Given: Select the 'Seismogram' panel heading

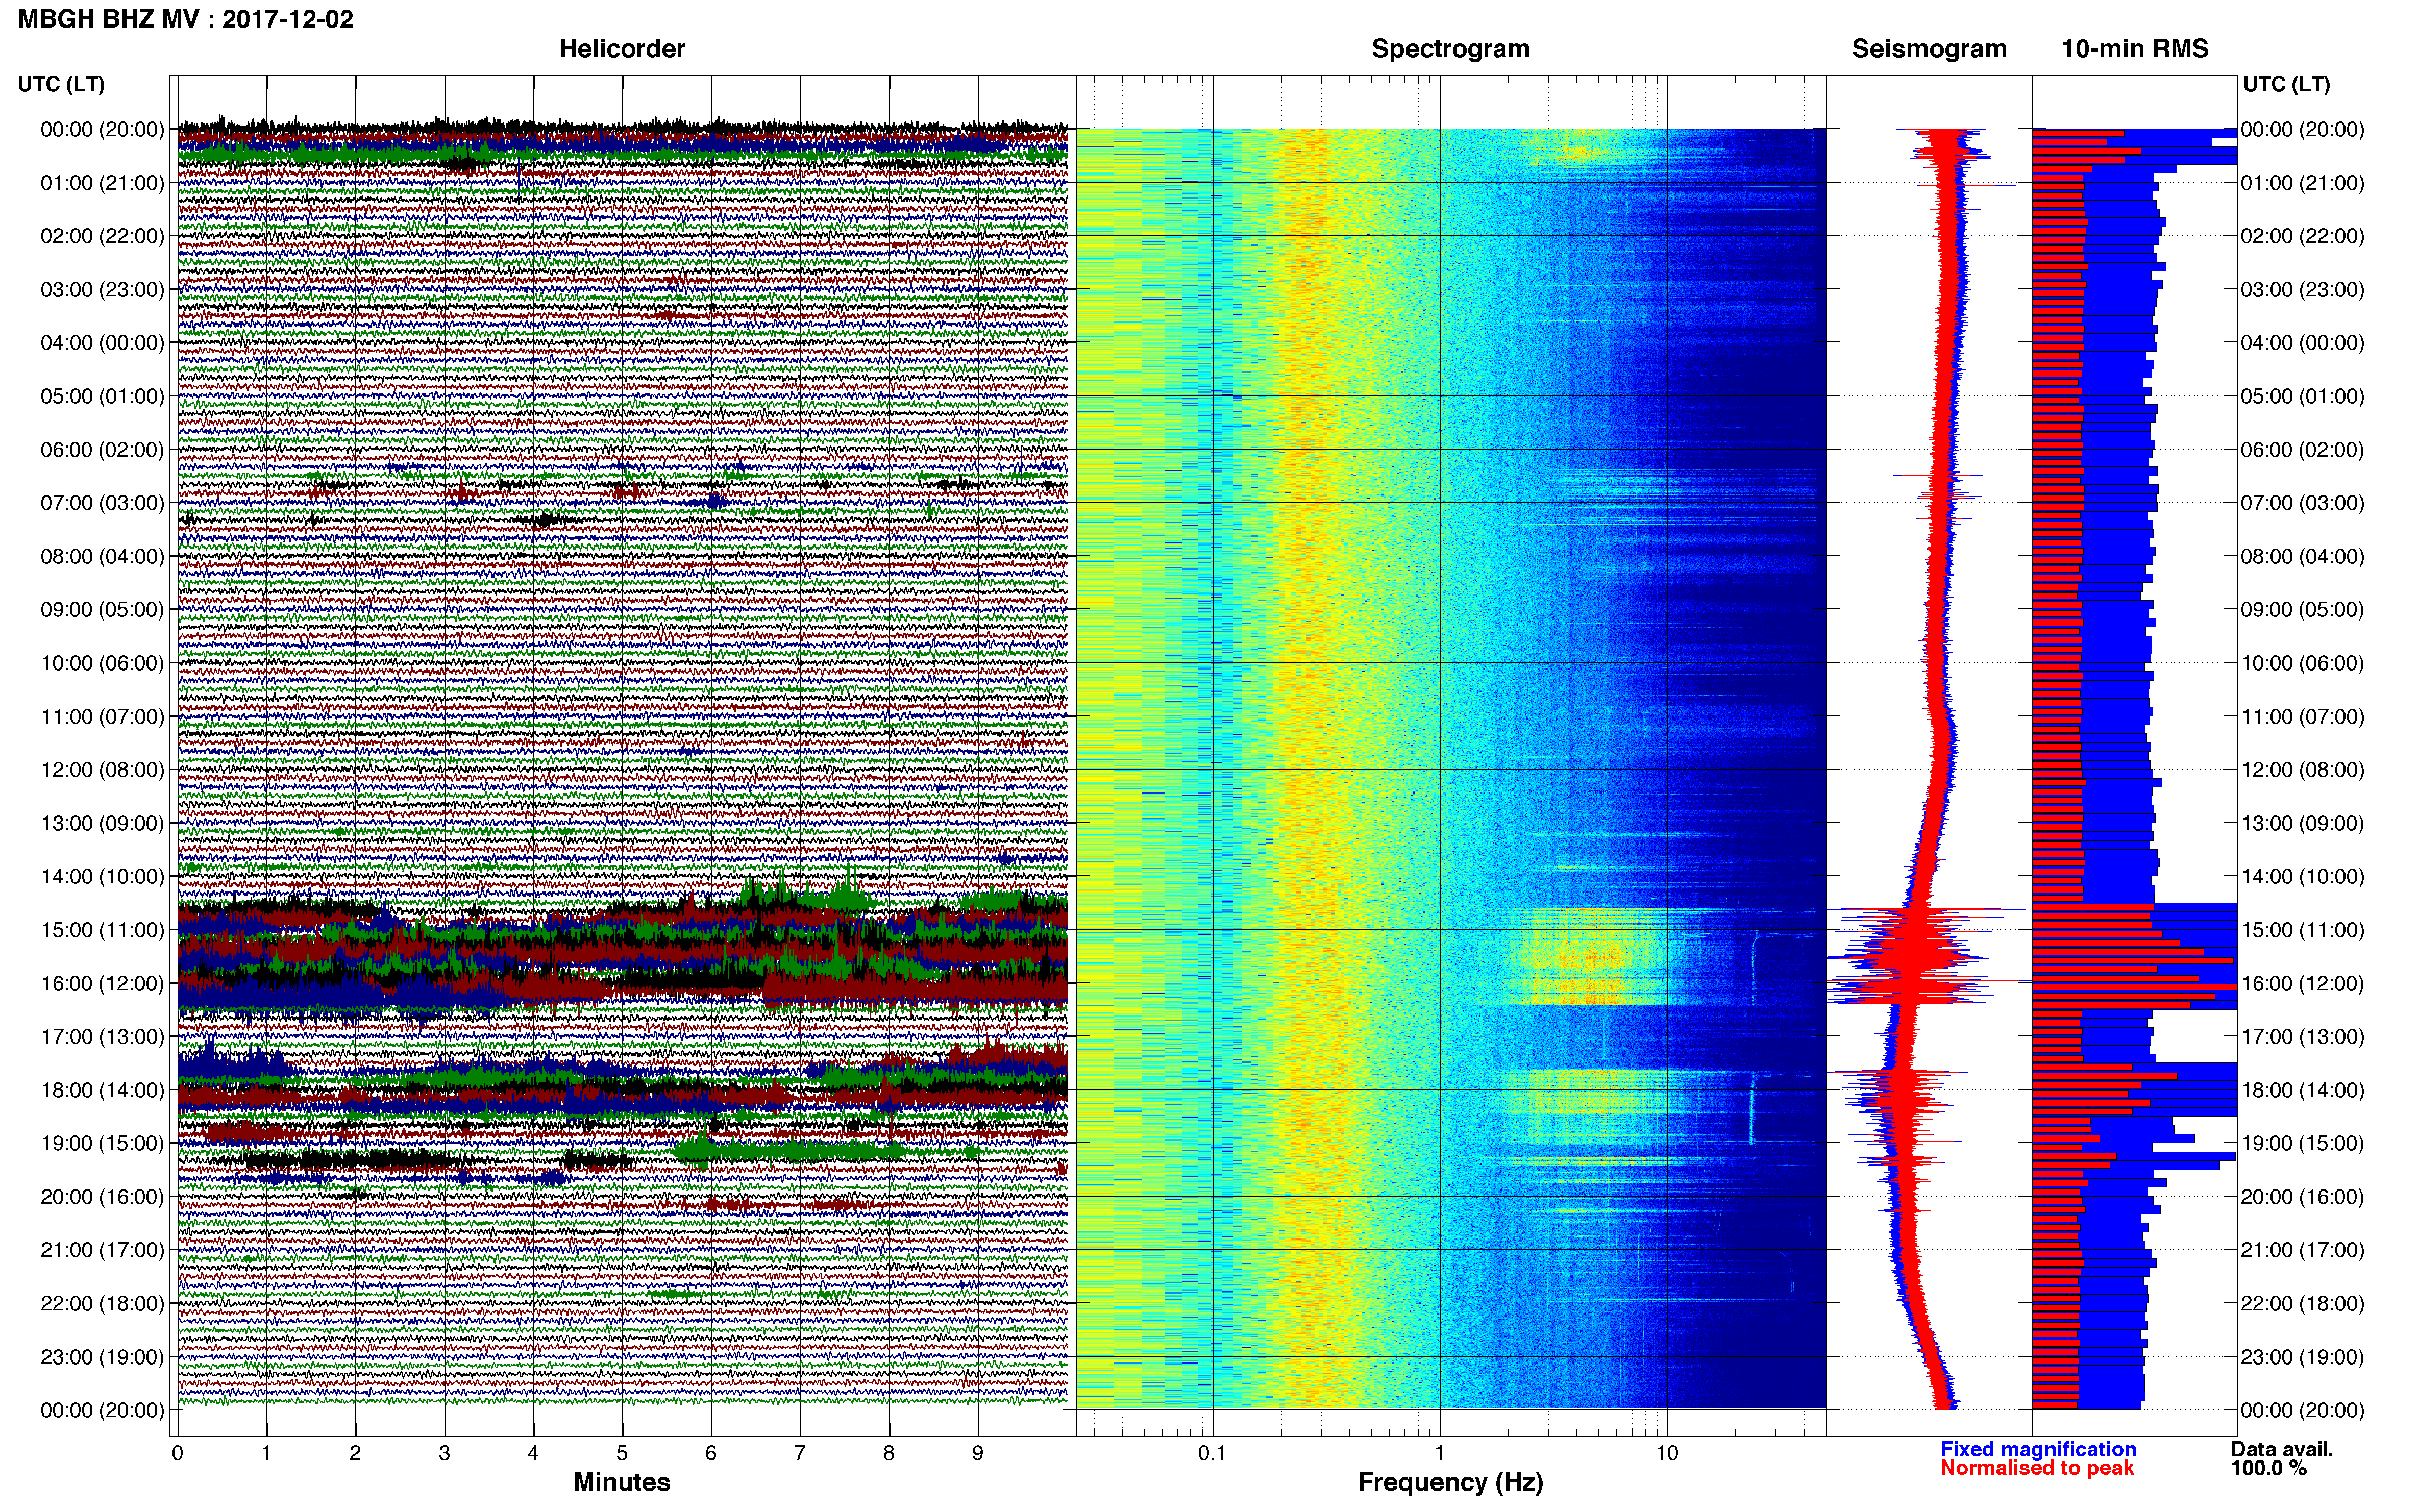Looking at the screenshot, I should [1929, 49].
